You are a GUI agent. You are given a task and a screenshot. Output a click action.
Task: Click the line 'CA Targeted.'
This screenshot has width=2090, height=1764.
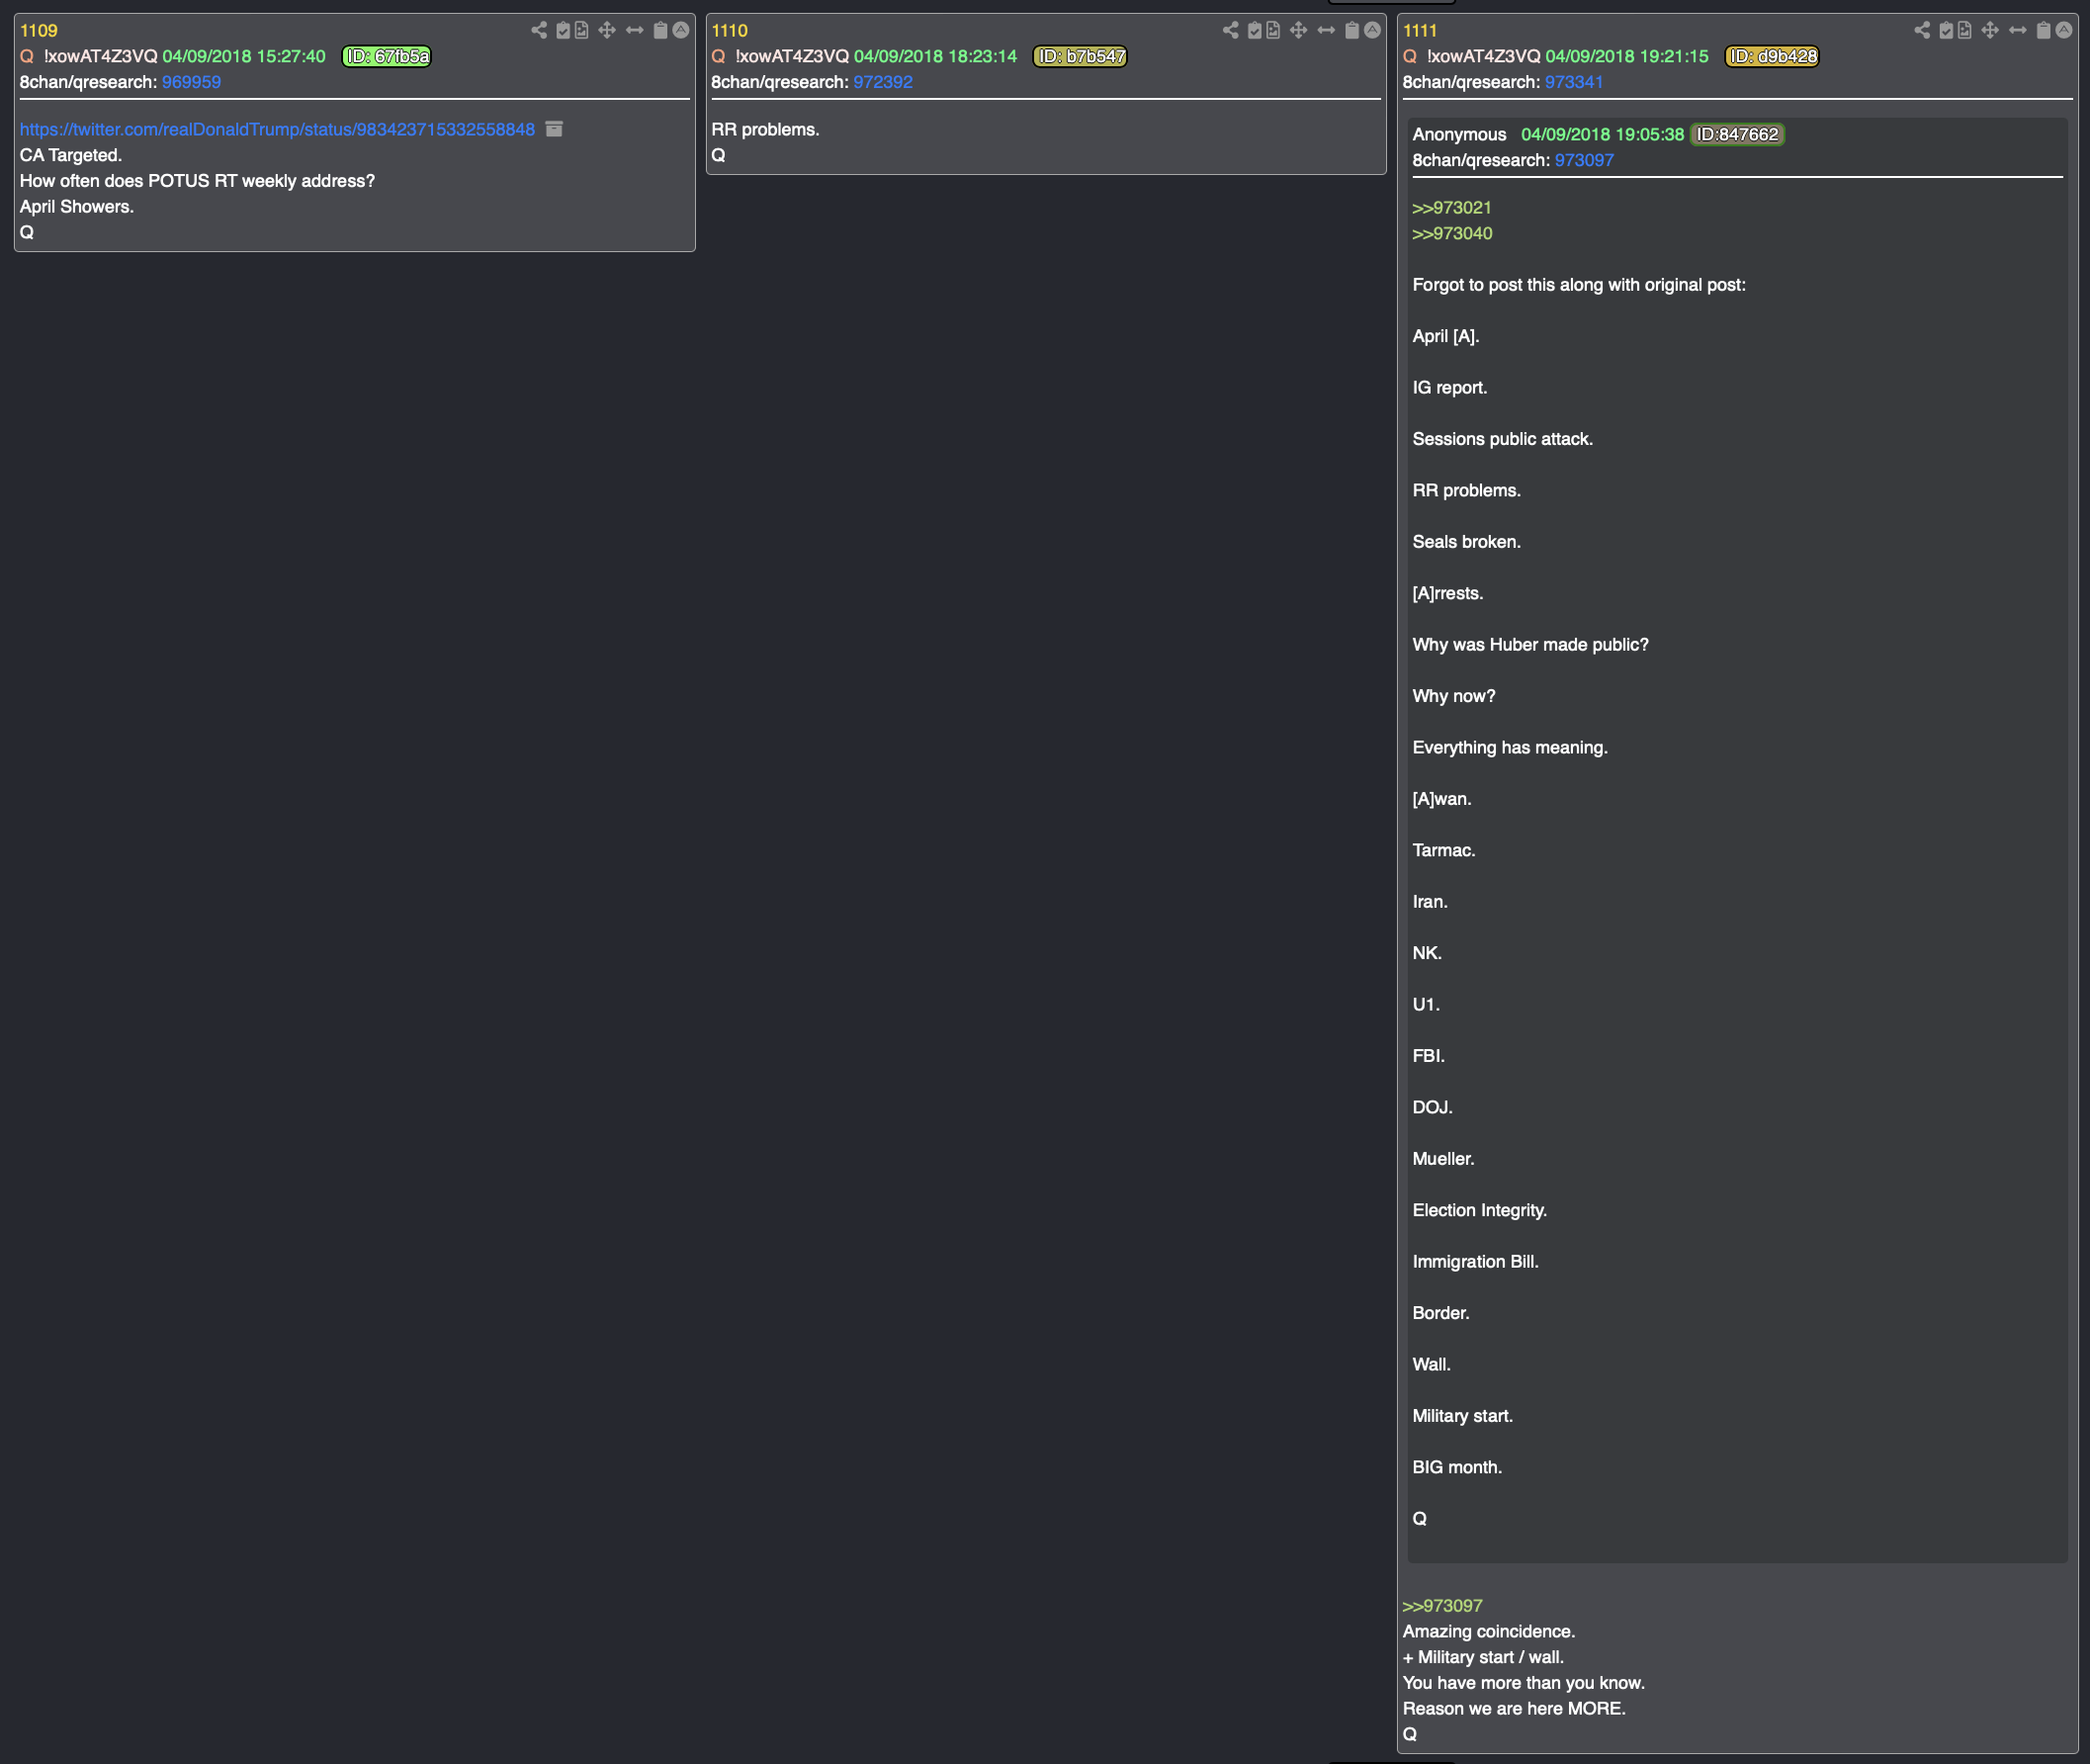pos(71,156)
